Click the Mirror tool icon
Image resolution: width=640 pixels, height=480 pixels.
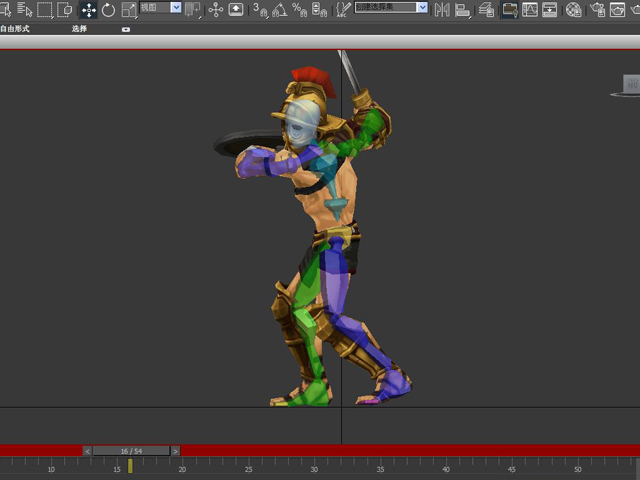pos(442,10)
